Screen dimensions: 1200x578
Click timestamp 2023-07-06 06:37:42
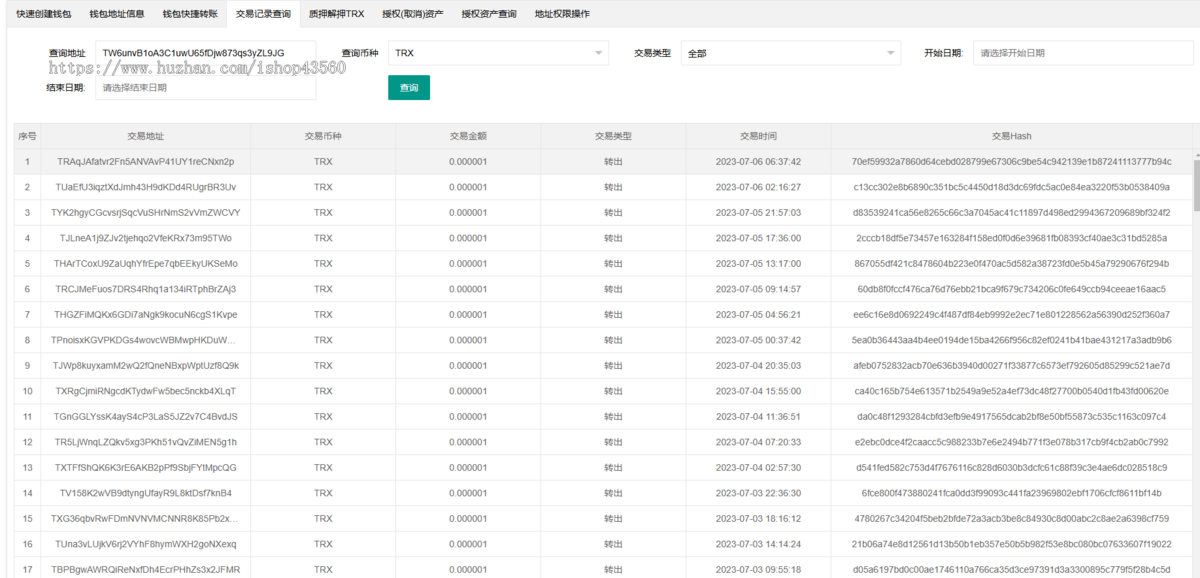(758, 161)
